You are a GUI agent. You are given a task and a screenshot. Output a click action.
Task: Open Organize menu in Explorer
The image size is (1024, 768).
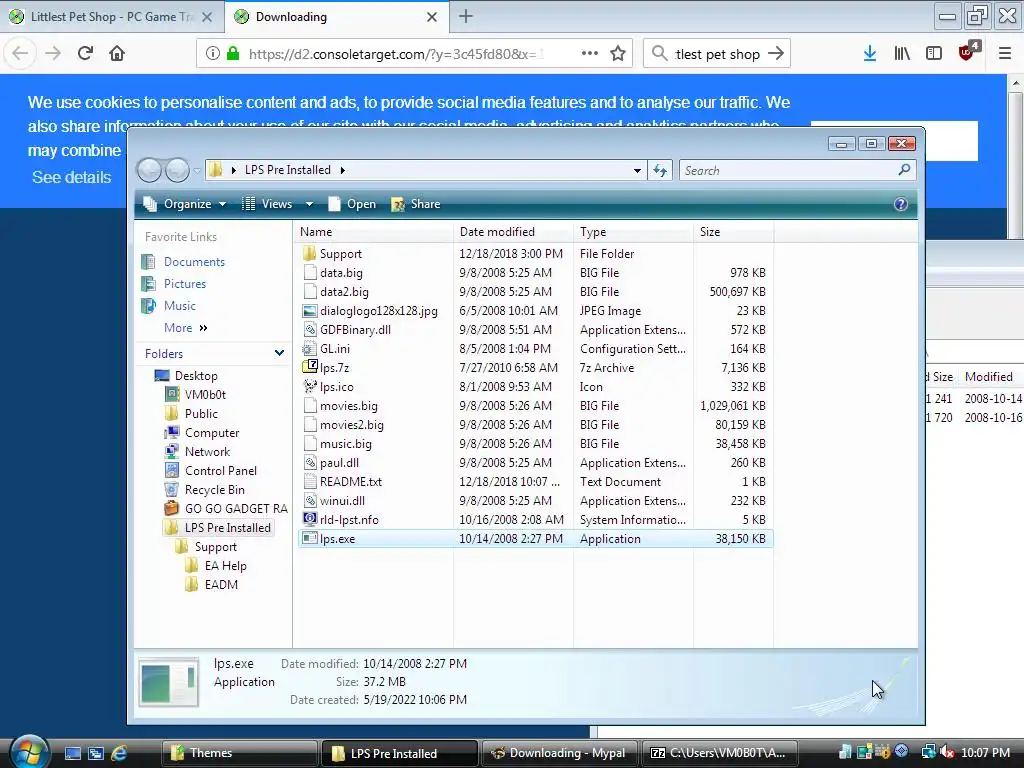(185, 204)
